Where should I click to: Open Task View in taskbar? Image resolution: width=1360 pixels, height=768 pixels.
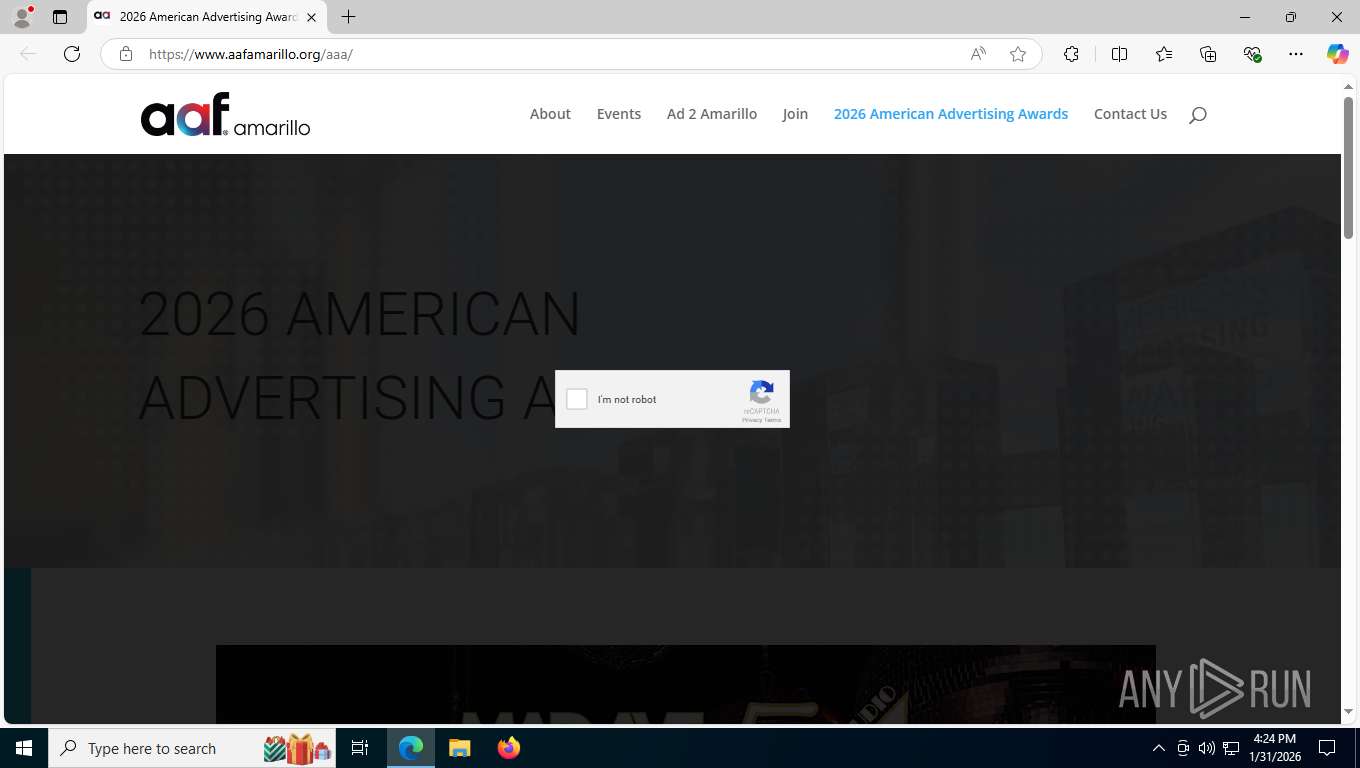tap(360, 748)
